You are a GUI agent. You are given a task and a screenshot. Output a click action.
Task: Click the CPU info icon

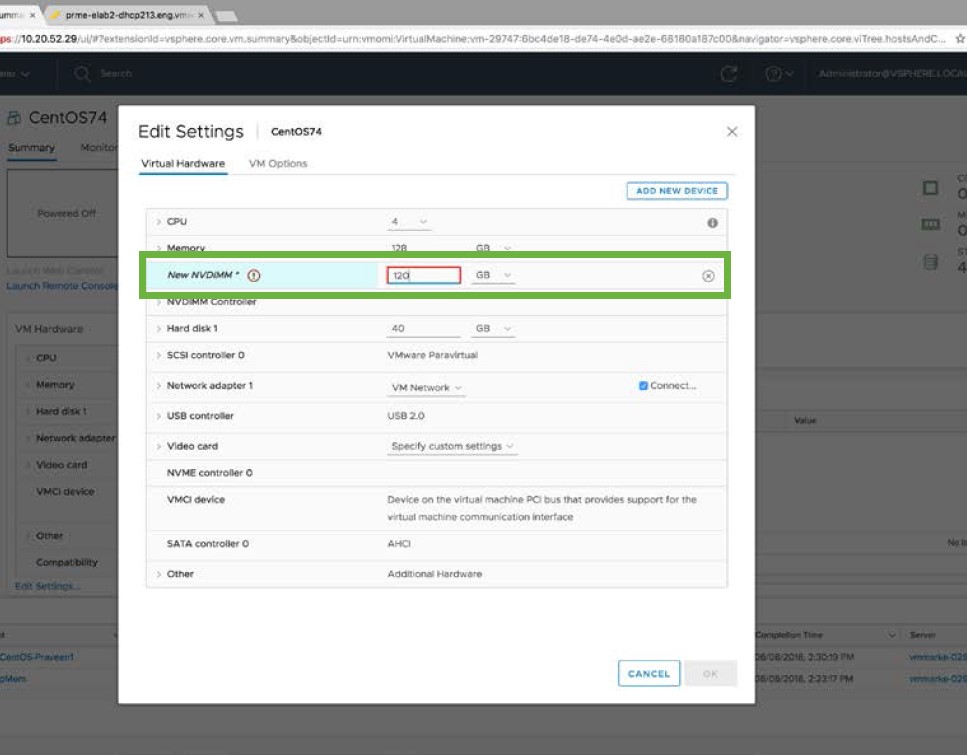tap(712, 223)
